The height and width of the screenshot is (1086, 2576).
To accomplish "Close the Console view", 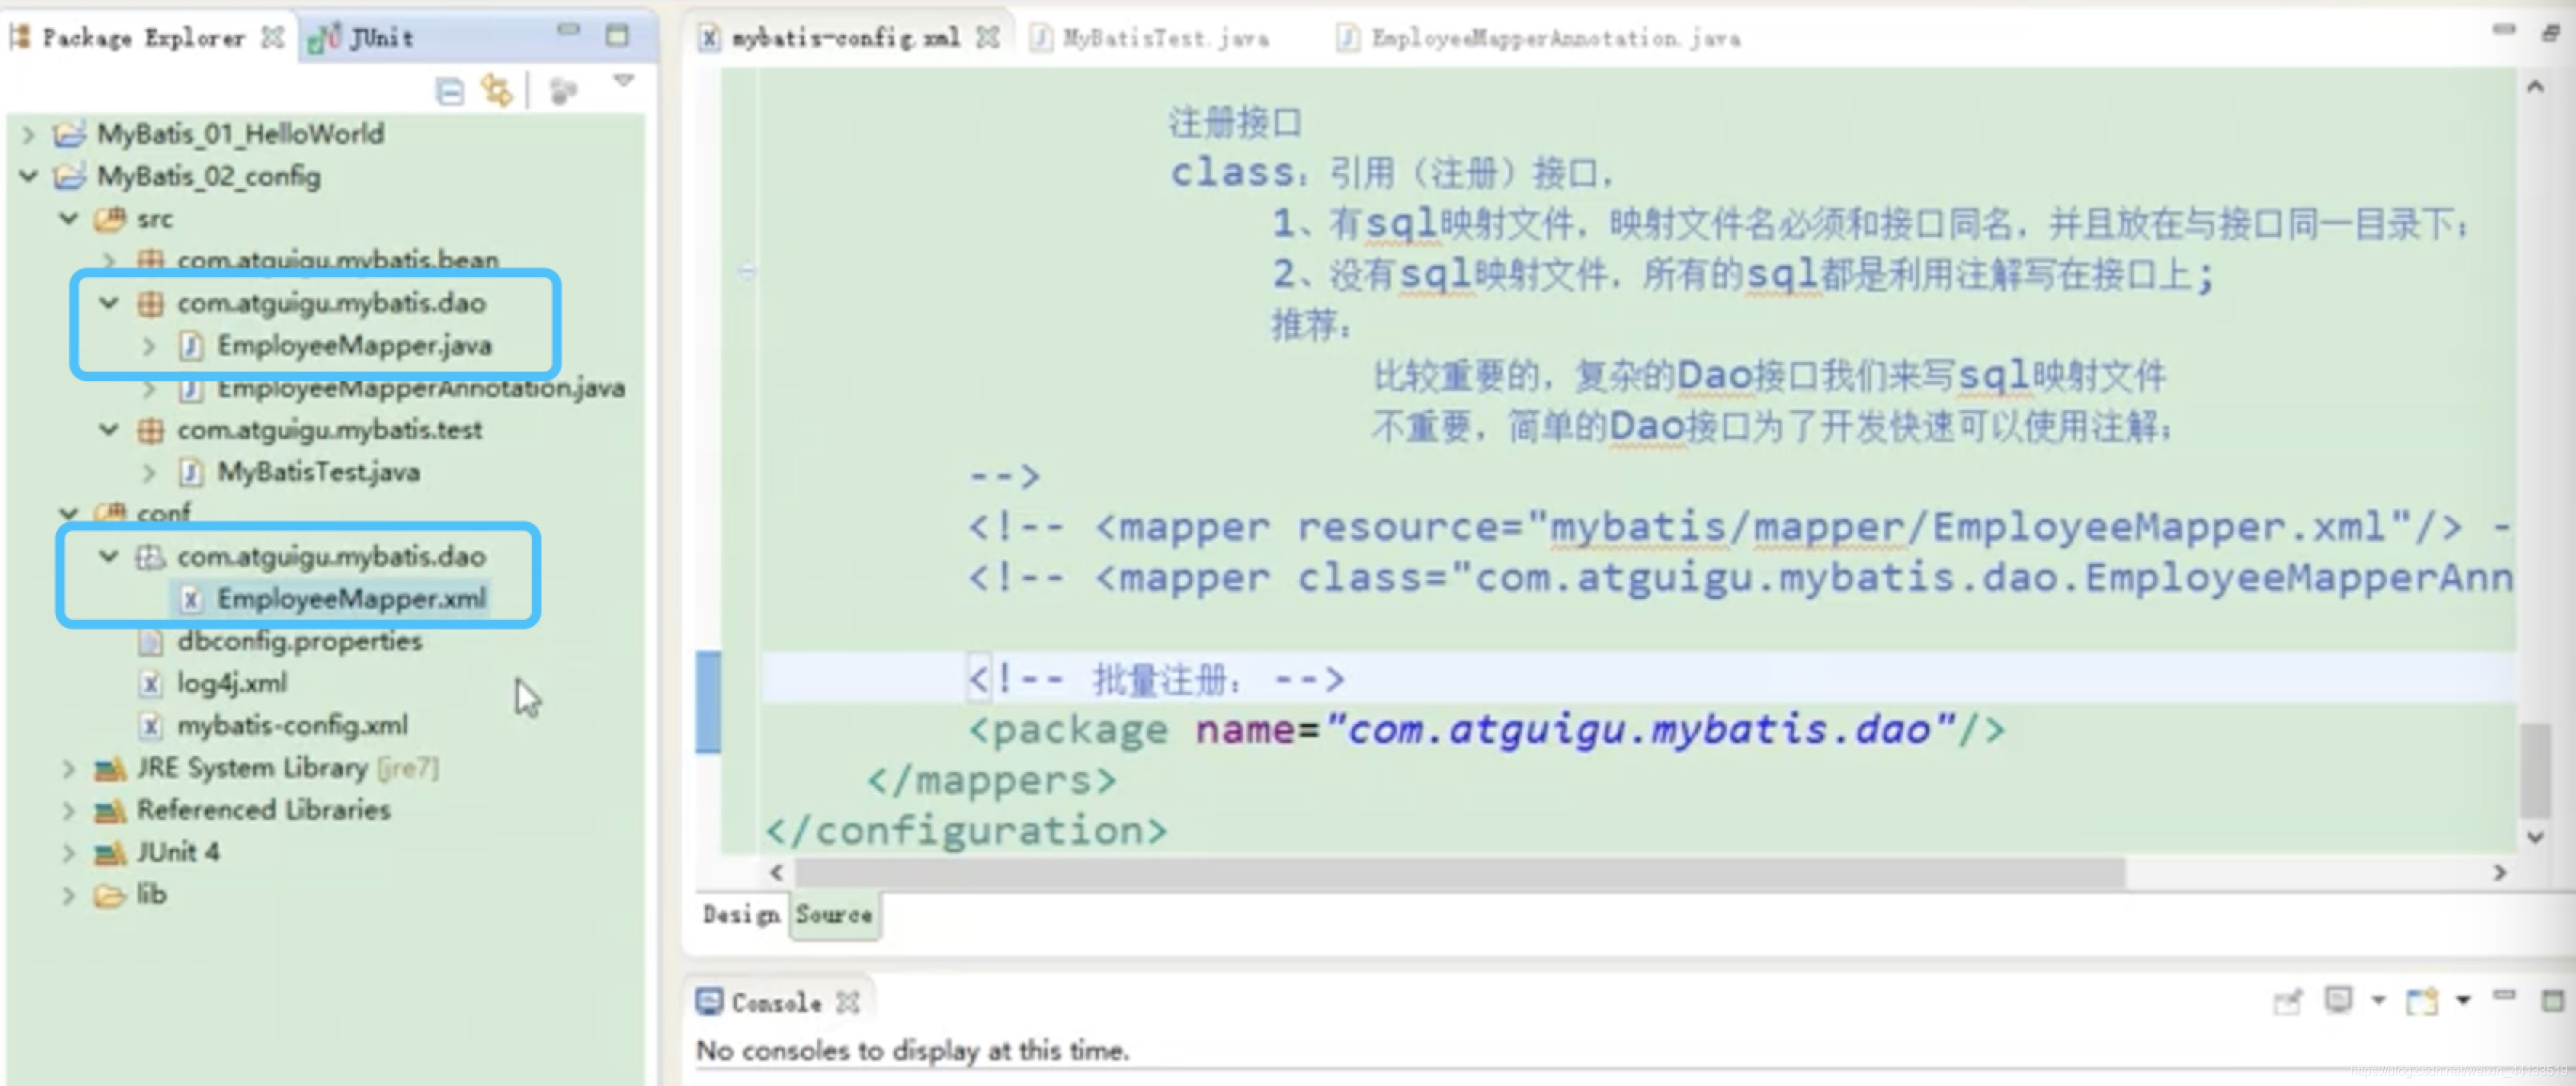I will click(848, 1002).
